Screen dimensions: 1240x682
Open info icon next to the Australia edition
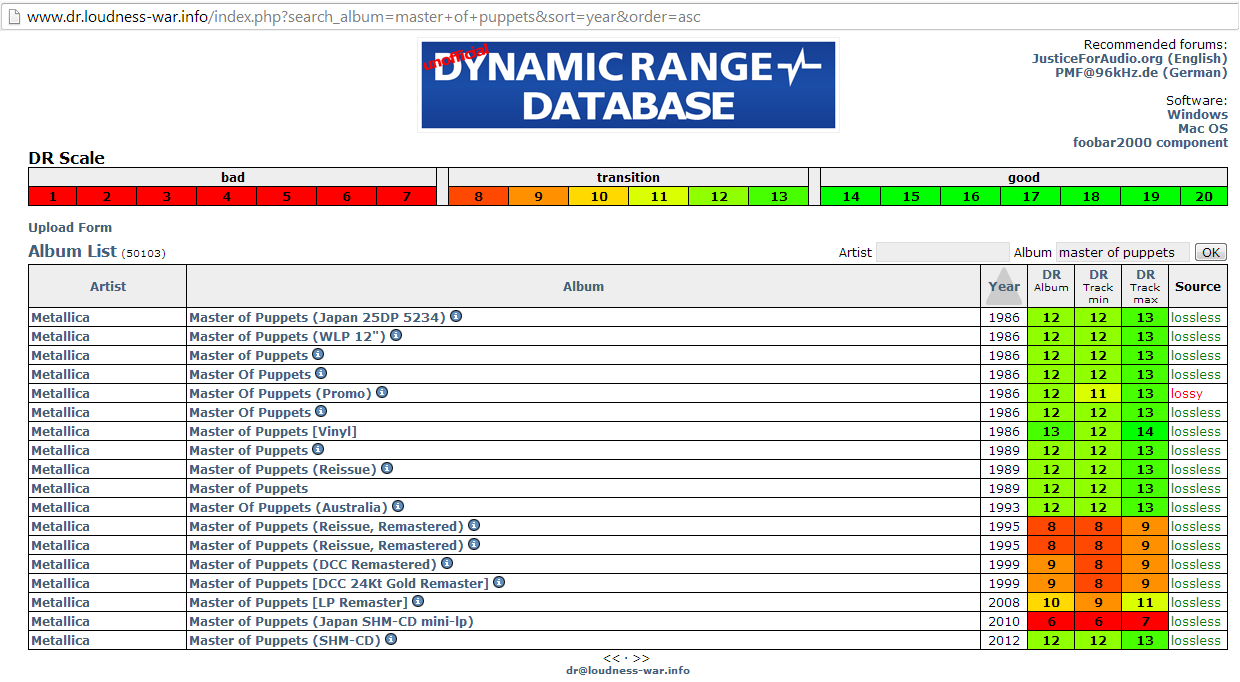tap(397, 506)
